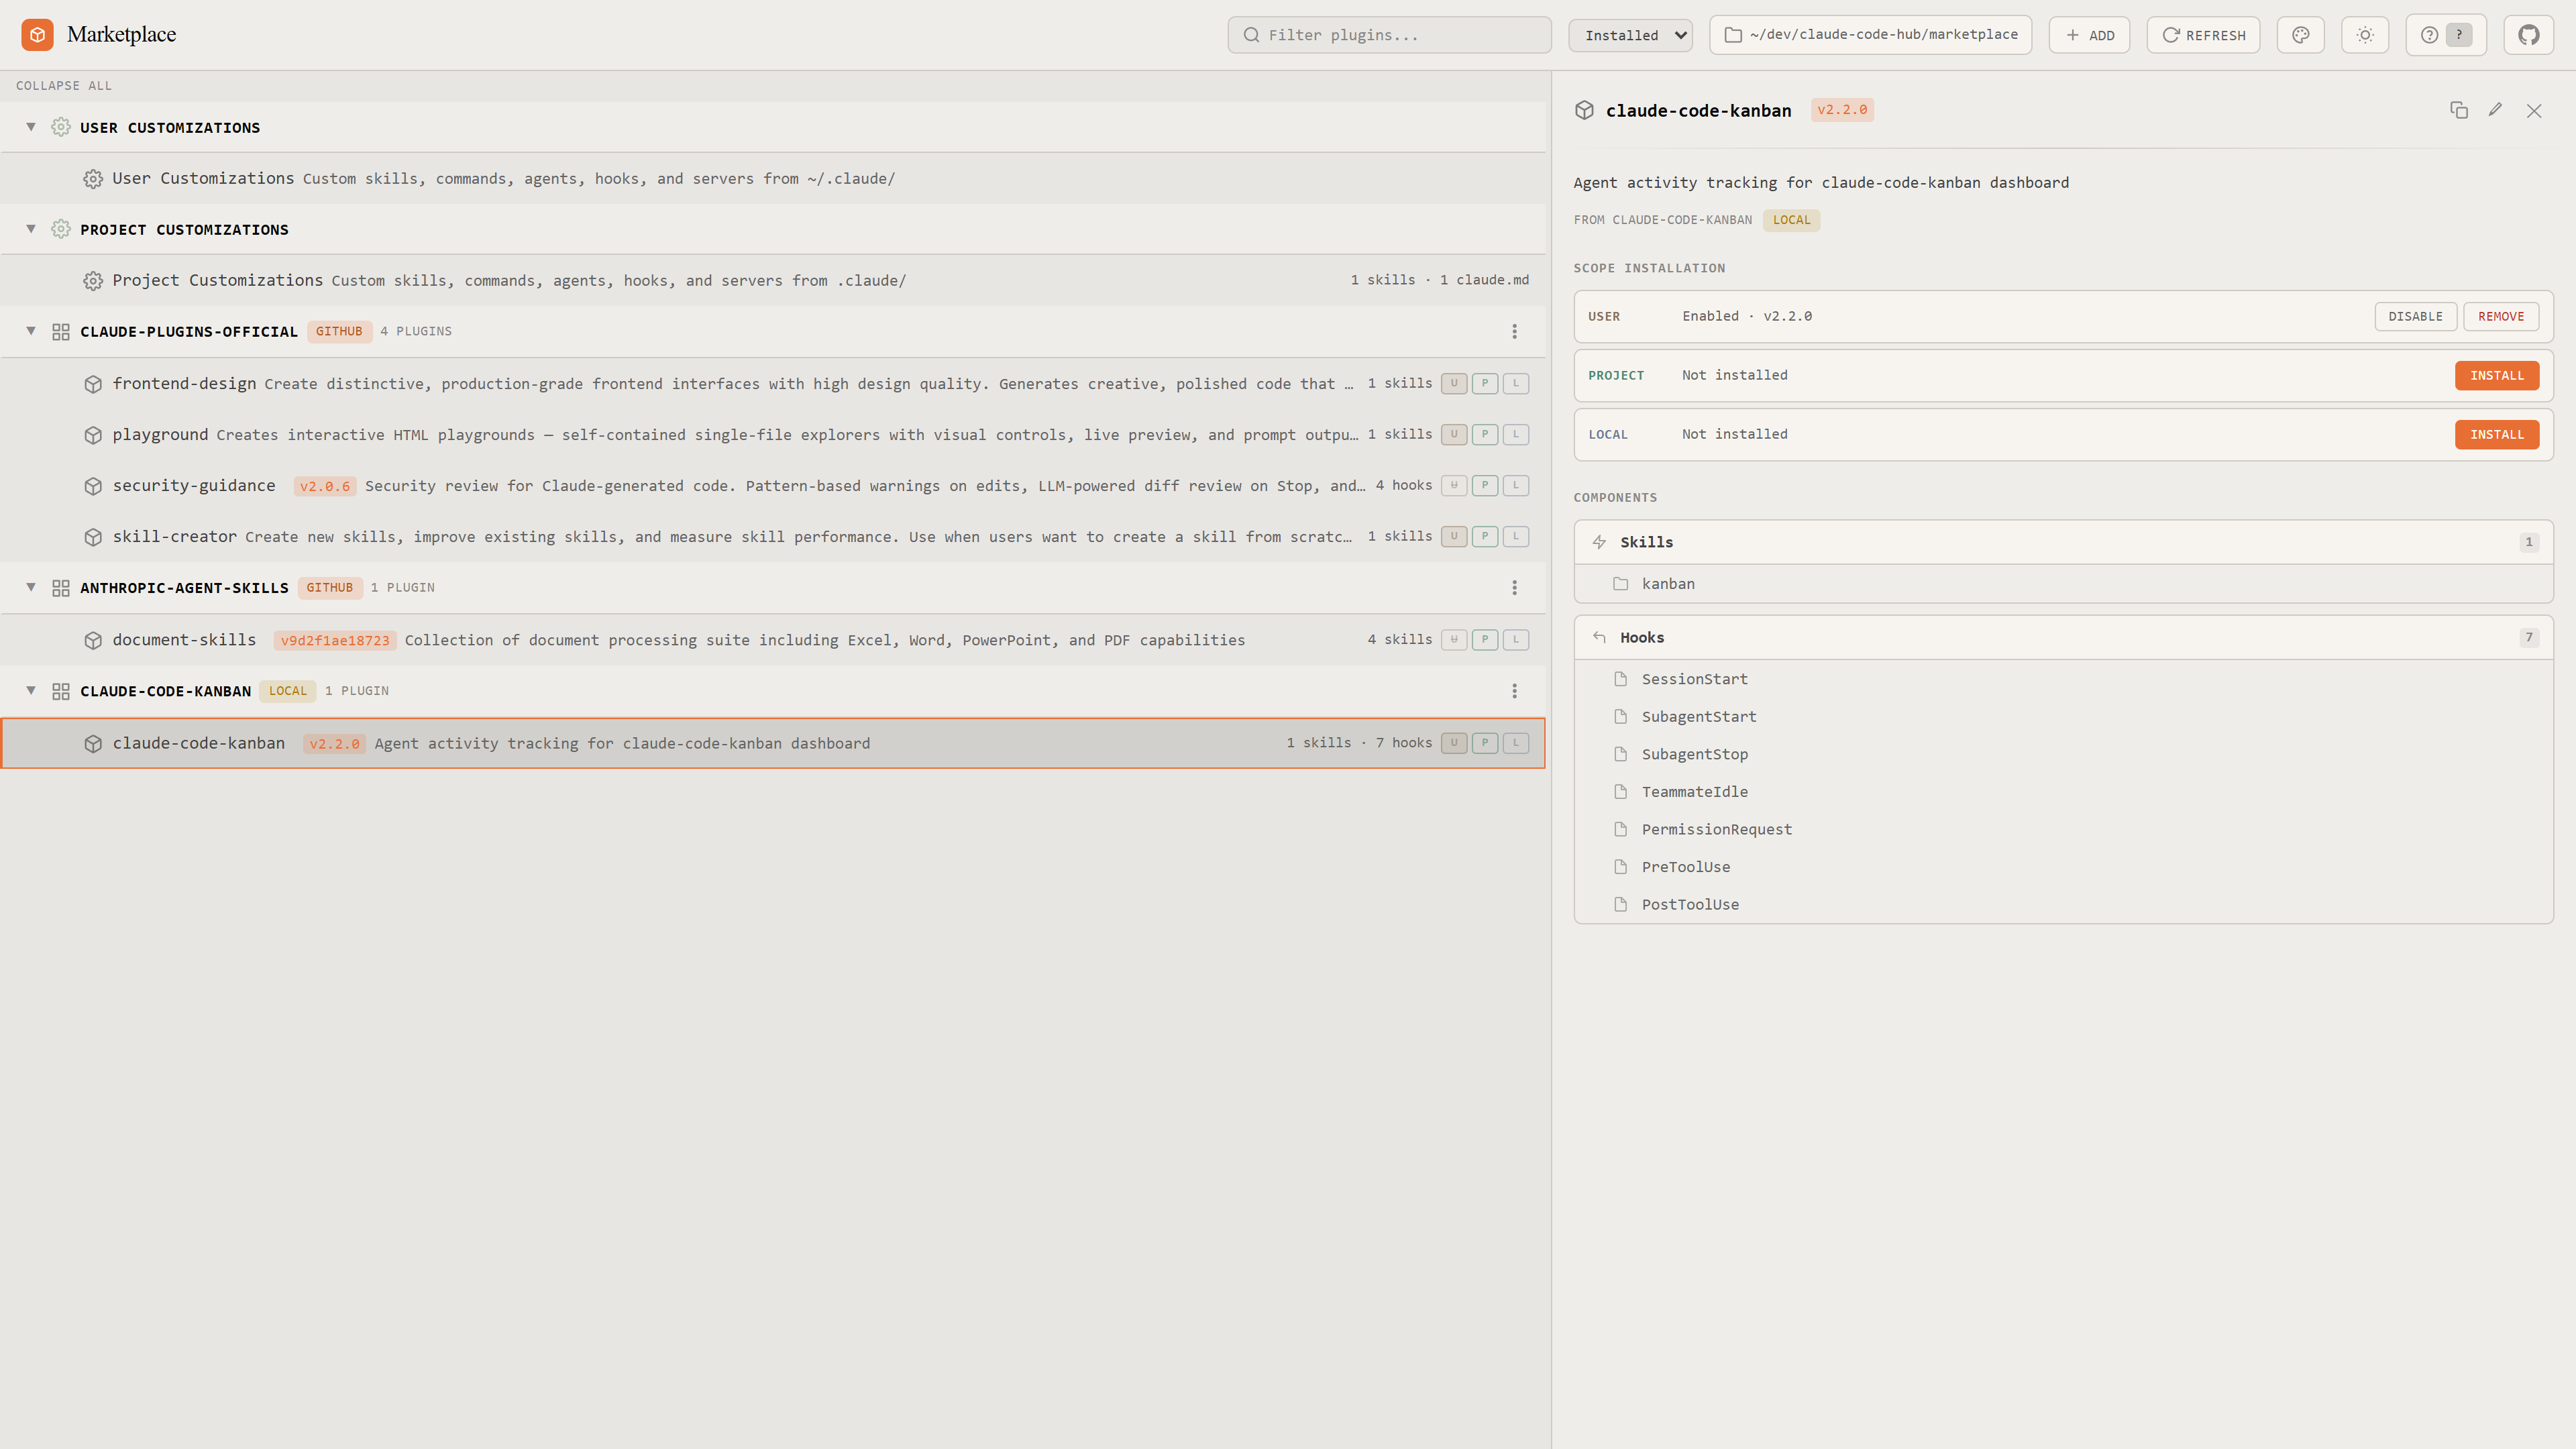This screenshot has width=2576, height=1449.
Task: Click the skill-creator package icon
Action: (x=93, y=537)
